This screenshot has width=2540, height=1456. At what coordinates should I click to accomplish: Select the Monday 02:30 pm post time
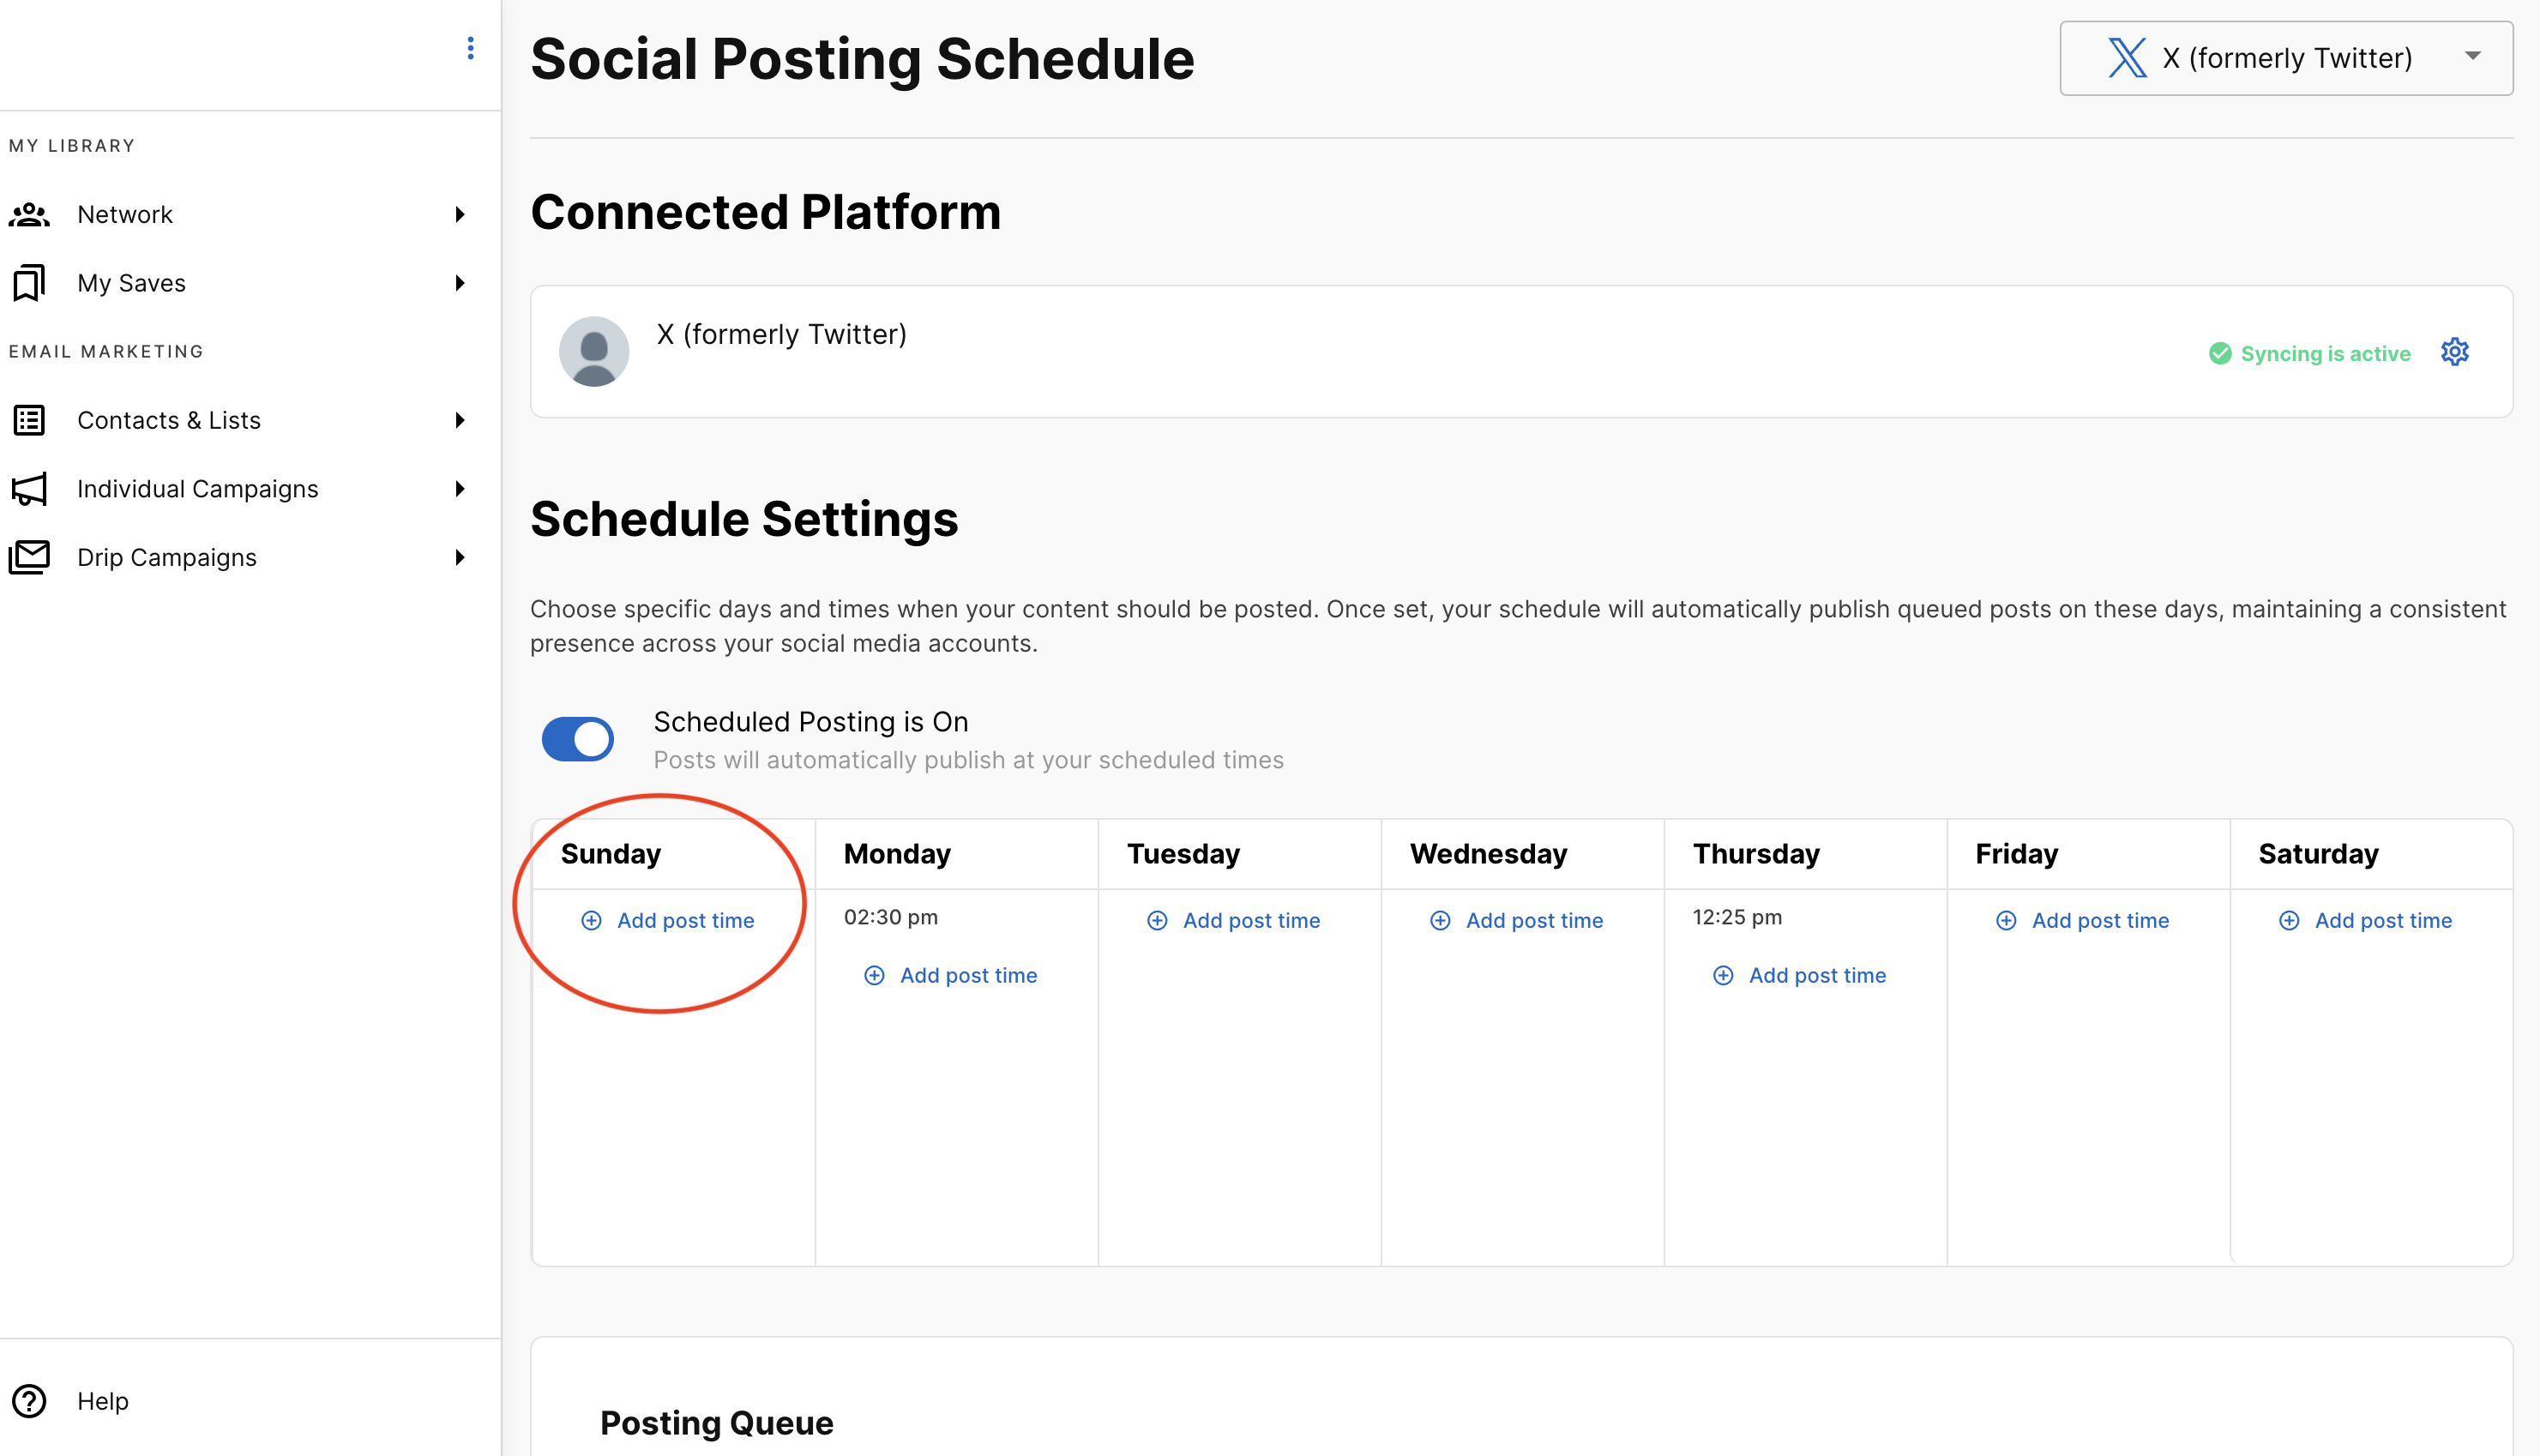point(891,917)
